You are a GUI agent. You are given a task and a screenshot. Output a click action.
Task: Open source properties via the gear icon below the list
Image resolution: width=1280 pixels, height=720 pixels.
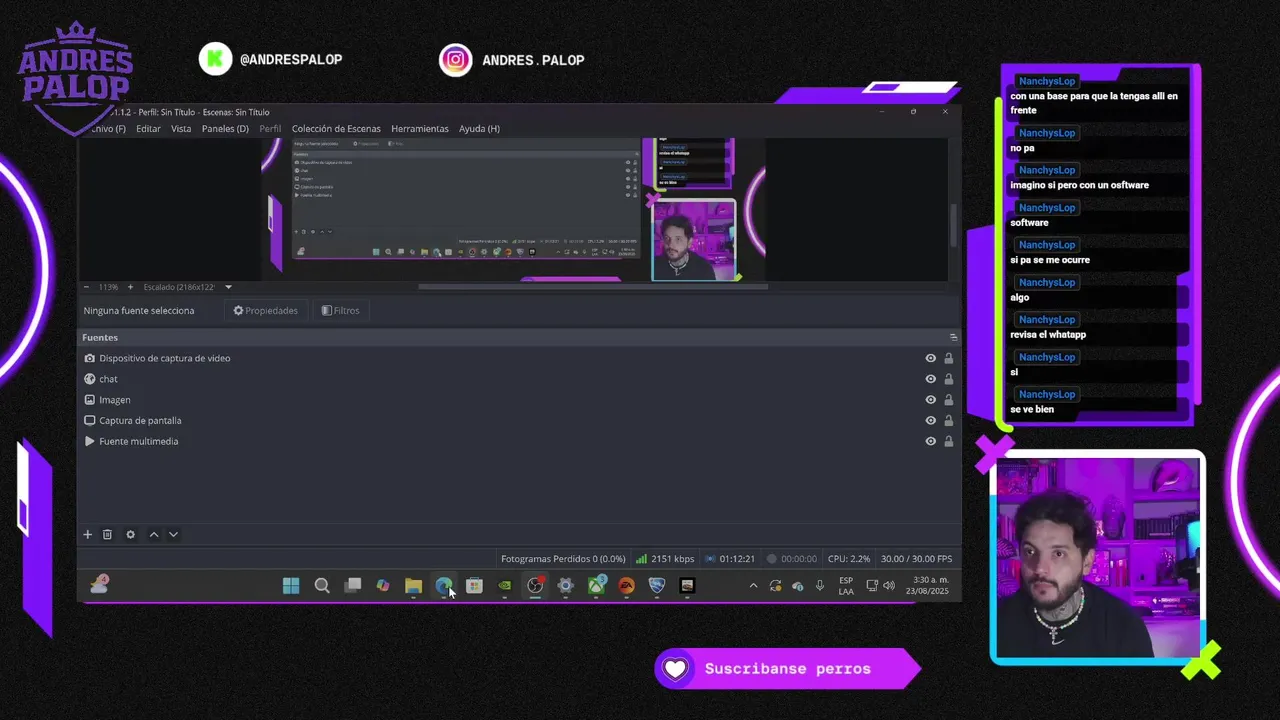[x=130, y=535]
